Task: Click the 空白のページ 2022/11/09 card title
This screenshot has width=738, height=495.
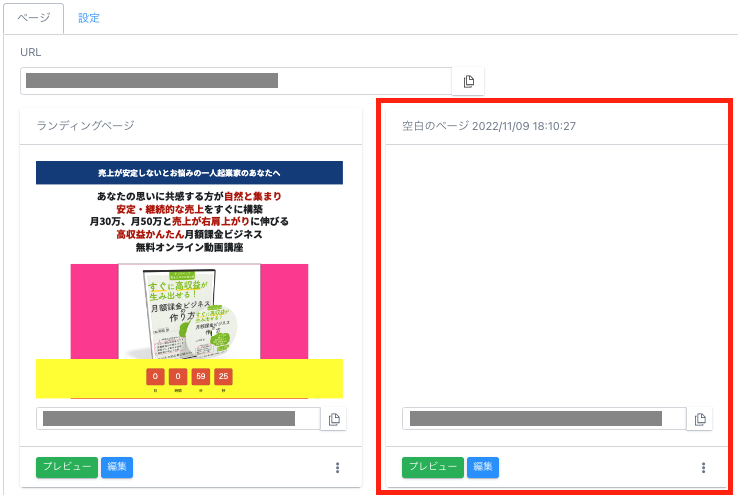Action: tap(489, 126)
